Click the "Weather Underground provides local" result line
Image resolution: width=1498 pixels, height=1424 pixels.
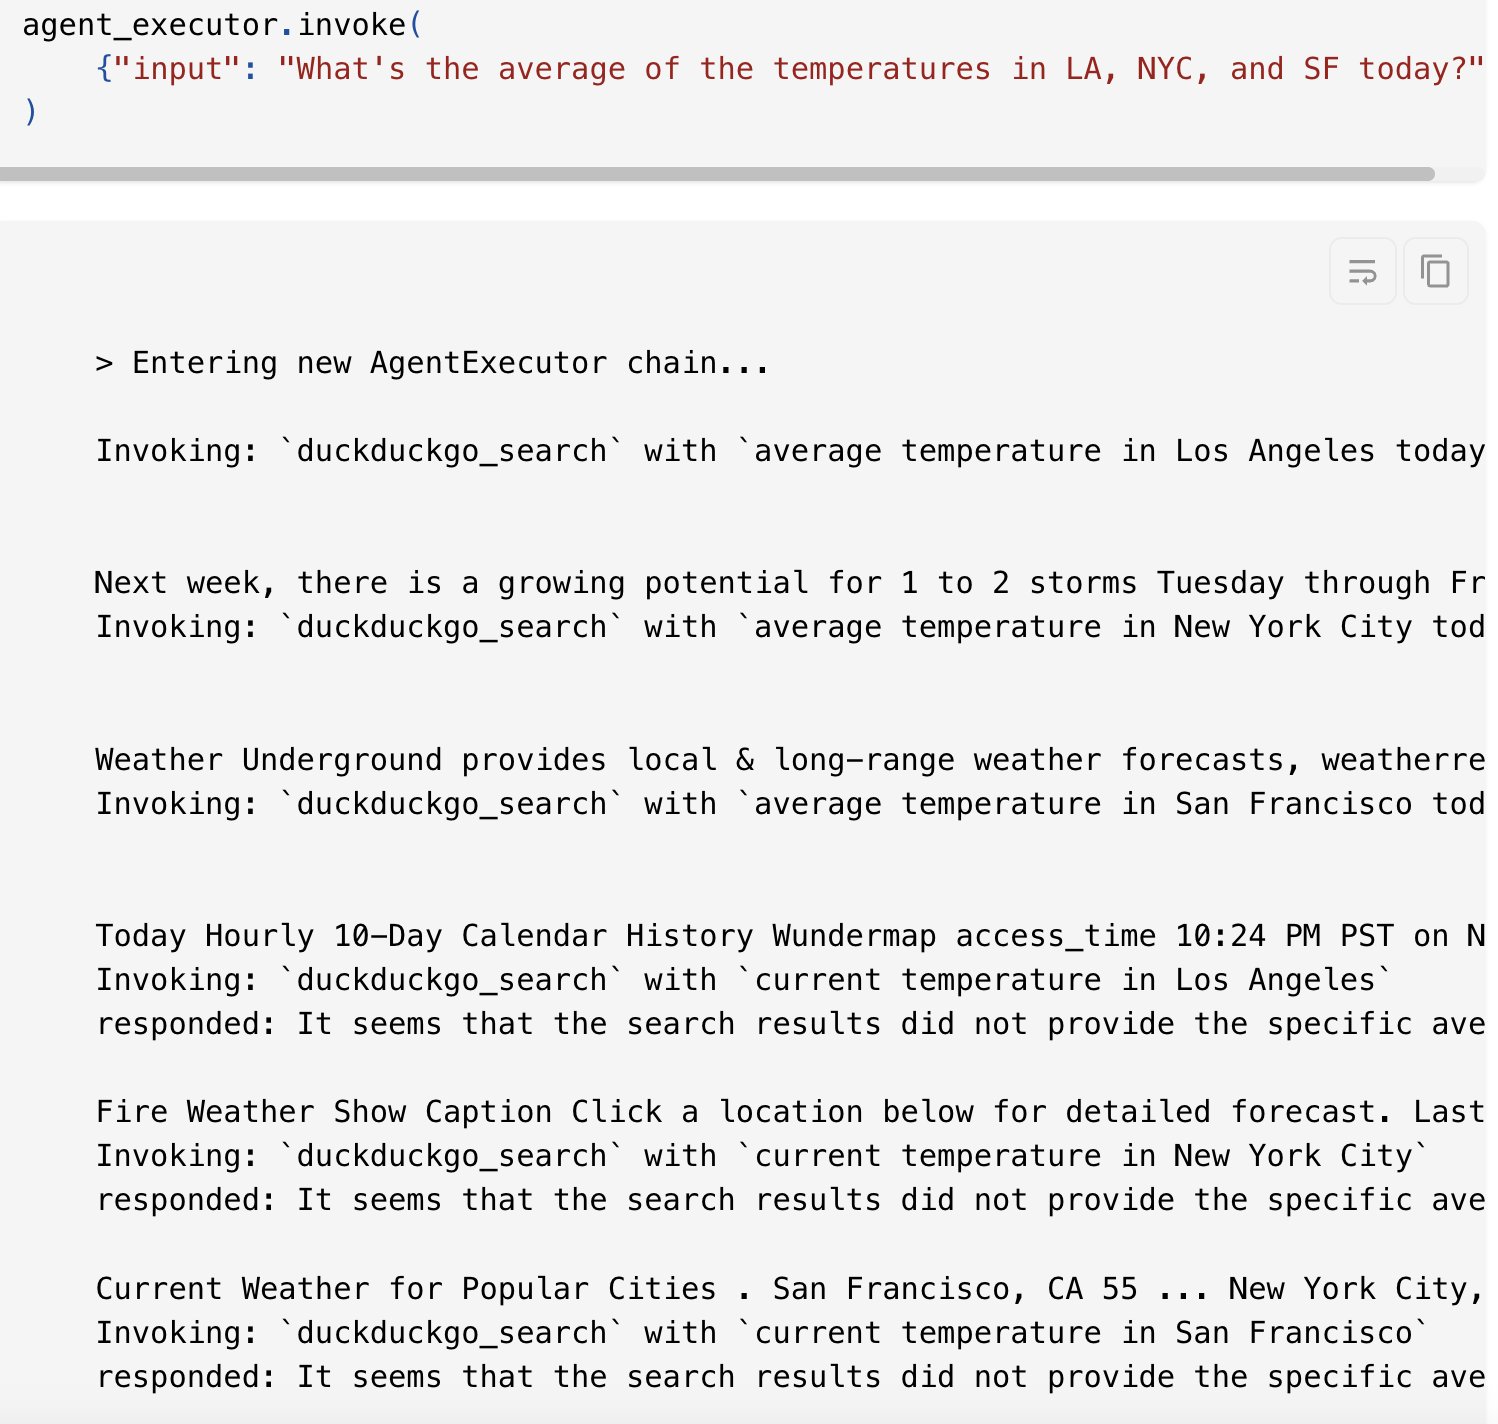(791, 760)
